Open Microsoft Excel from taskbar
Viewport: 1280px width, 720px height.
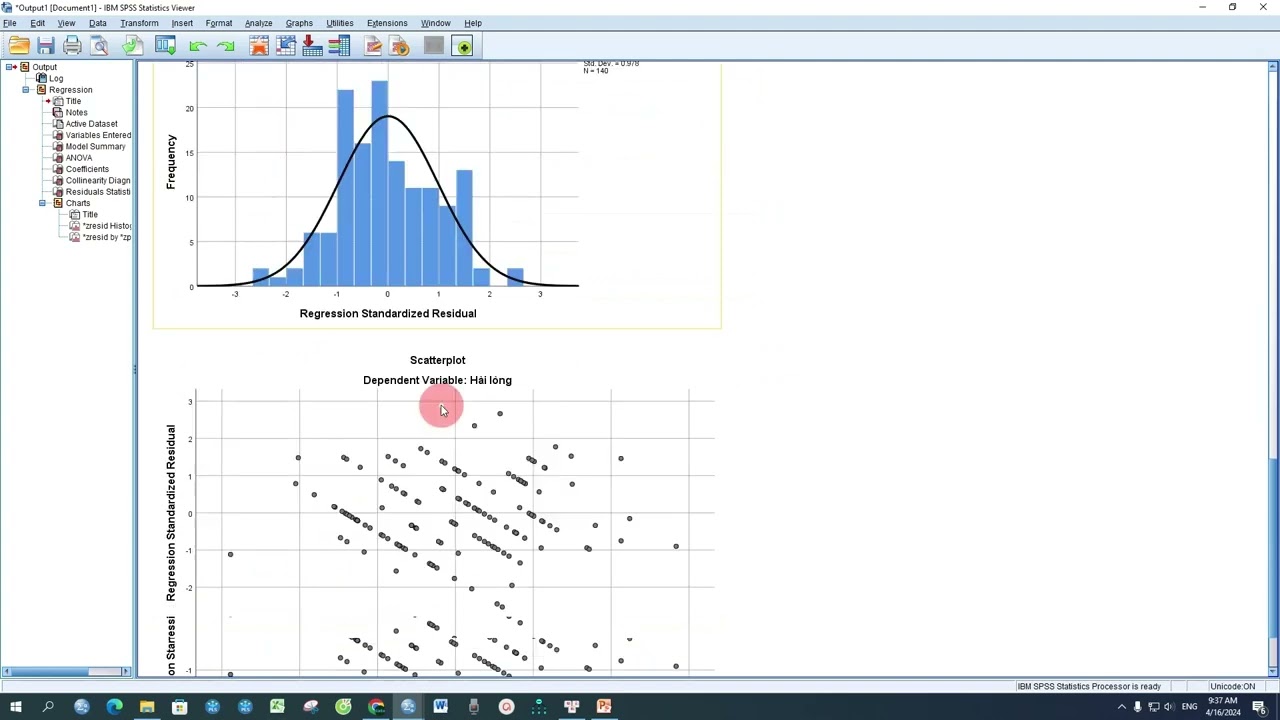pos(277,707)
